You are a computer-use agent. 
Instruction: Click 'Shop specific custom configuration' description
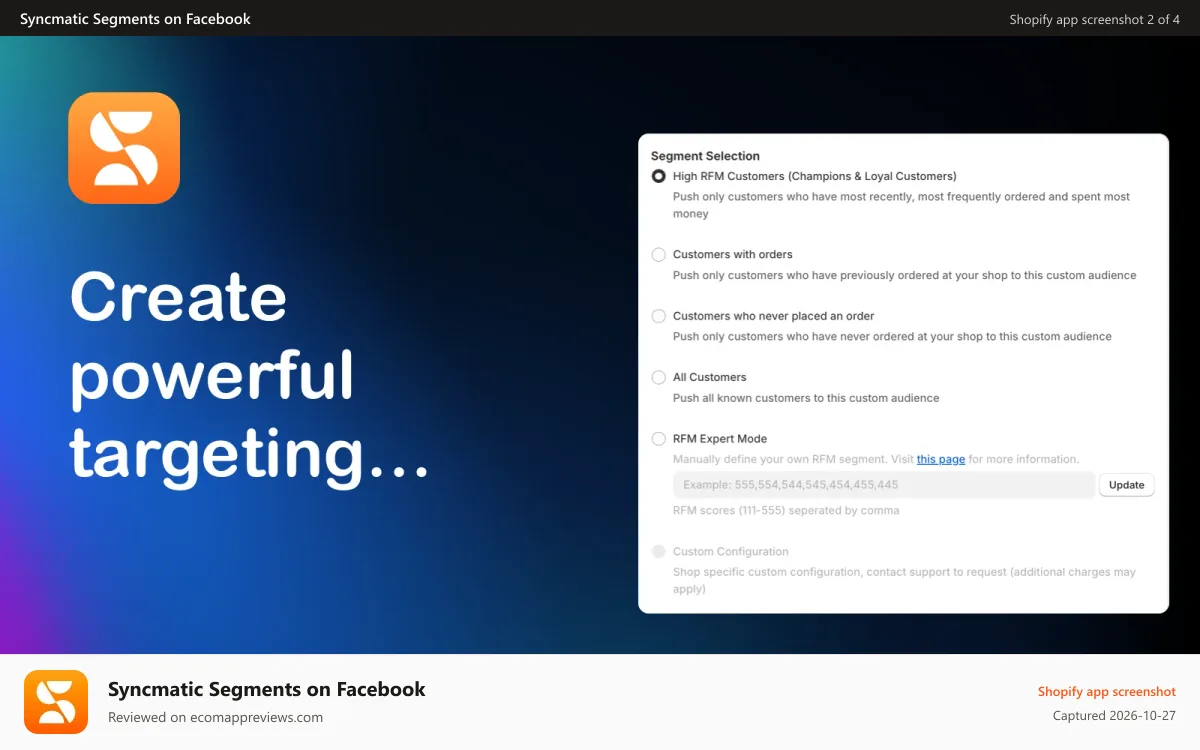pos(904,581)
